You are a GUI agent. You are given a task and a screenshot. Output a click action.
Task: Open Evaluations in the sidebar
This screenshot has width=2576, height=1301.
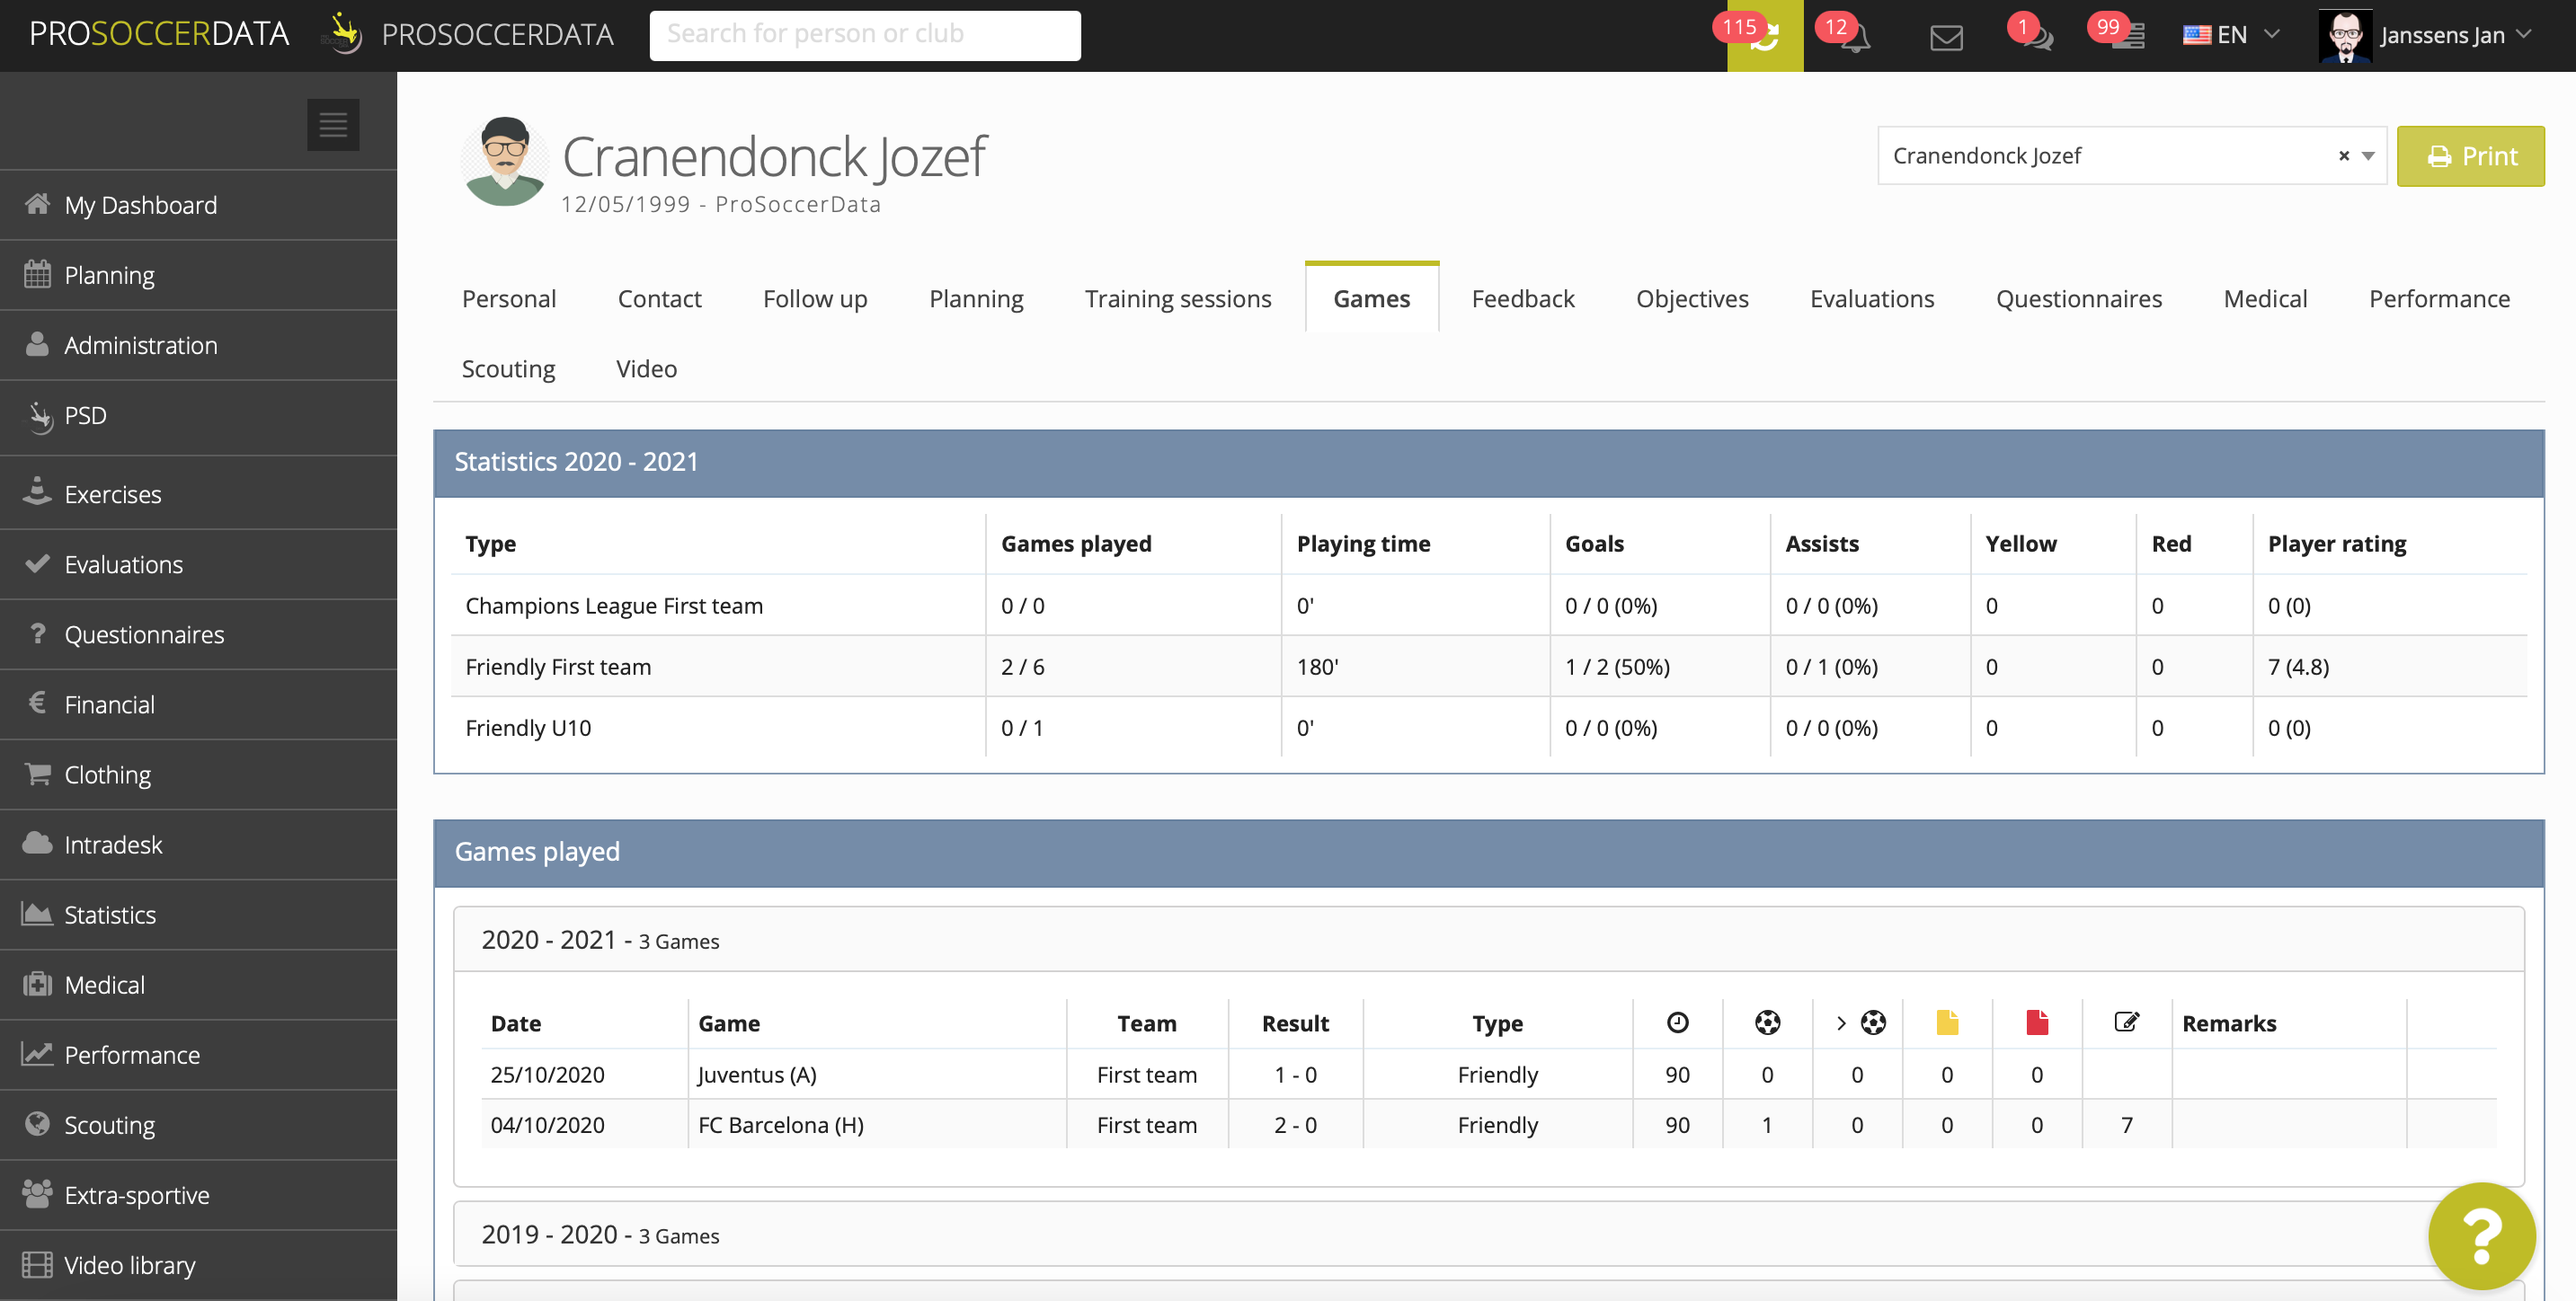[198, 564]
